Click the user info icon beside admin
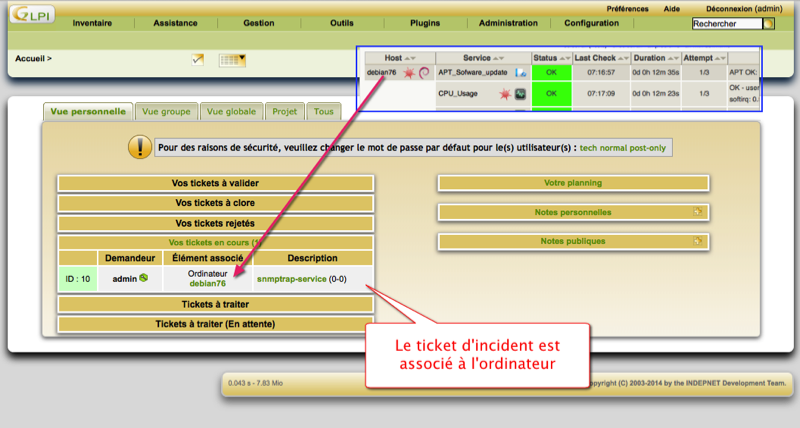Screen dimensions: 800x428 144,277
